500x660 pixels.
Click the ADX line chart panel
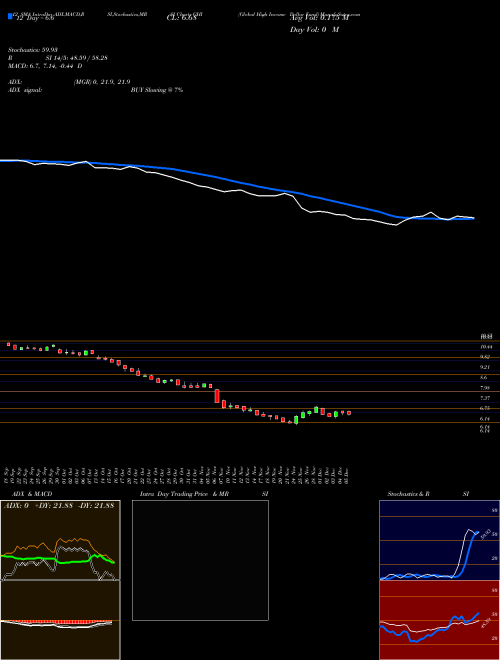pos(60,540)
